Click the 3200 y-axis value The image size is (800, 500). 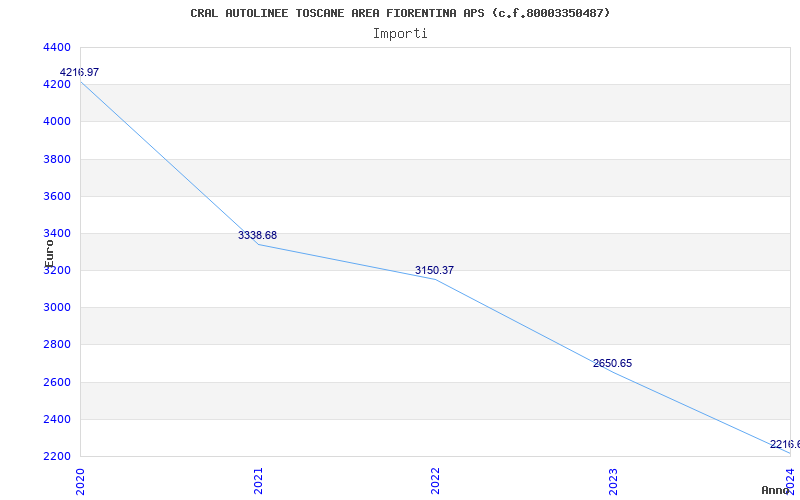58,271
